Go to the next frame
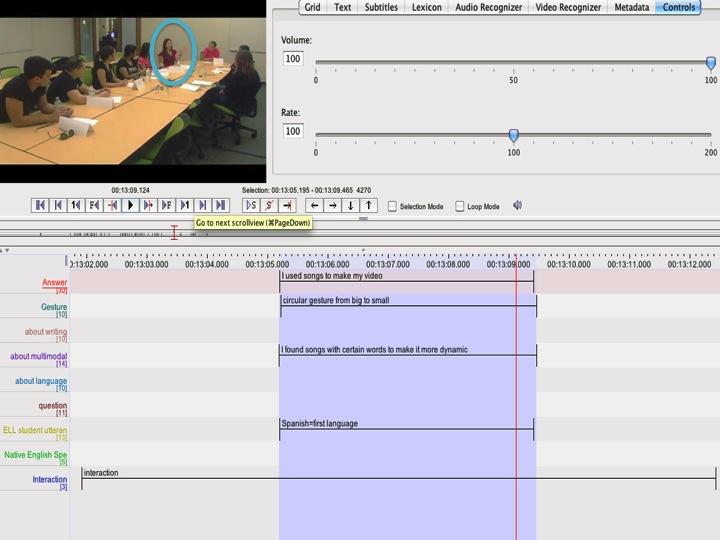Image resolution: width=720 pixels, height=540 pixels. (x=167, y=205)
